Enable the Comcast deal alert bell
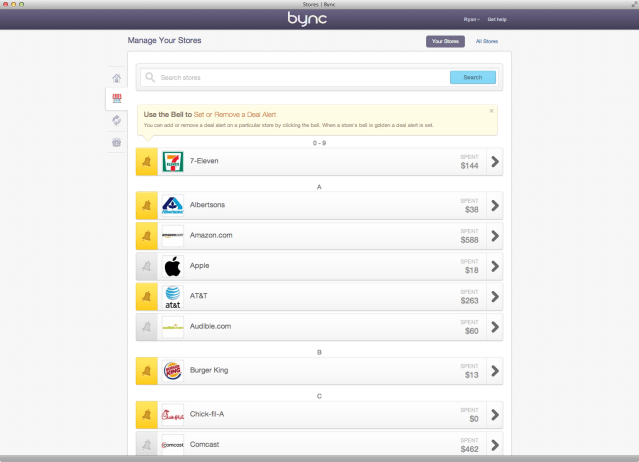Screen dimensions: 639x462 147,445
